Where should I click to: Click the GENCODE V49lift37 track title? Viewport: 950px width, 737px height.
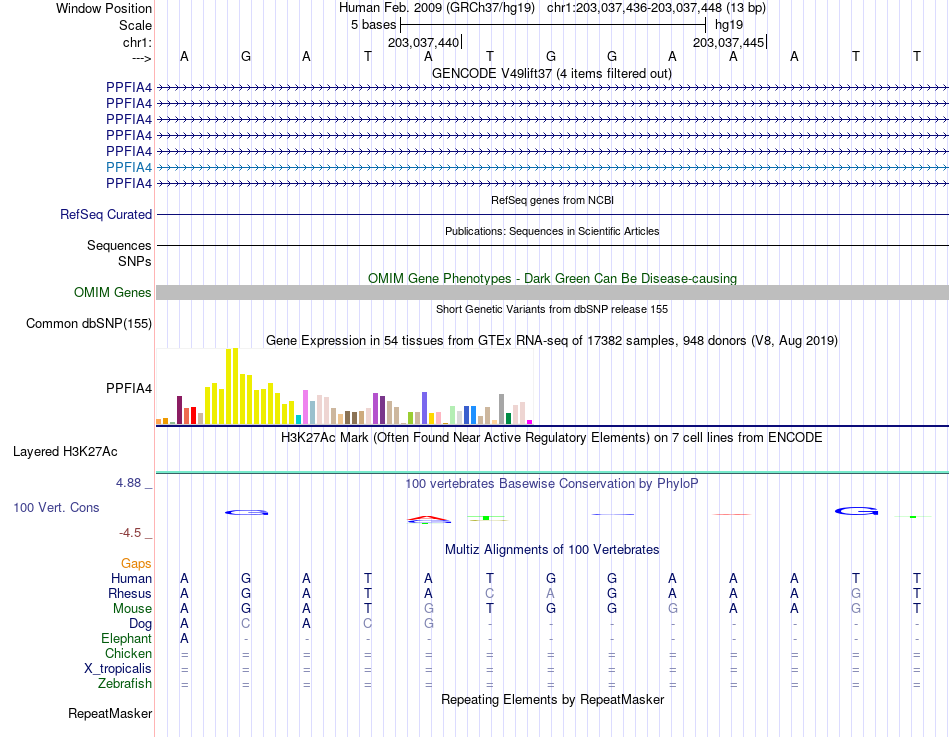551,74
